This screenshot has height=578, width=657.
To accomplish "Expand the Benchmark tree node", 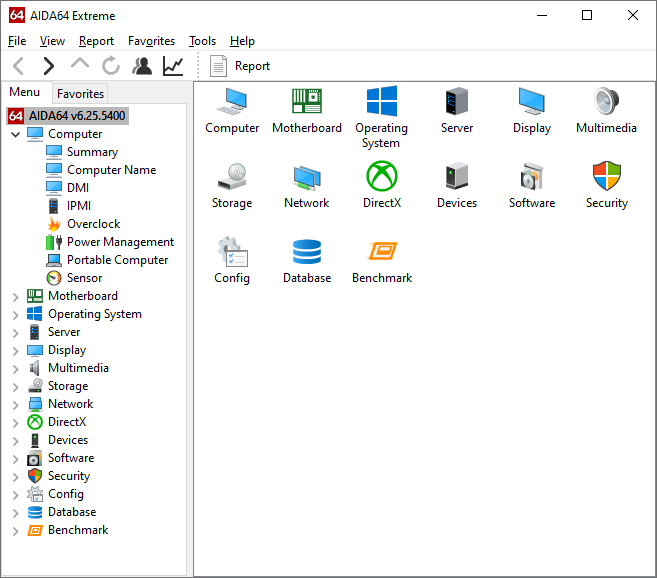I will (15, 530).
